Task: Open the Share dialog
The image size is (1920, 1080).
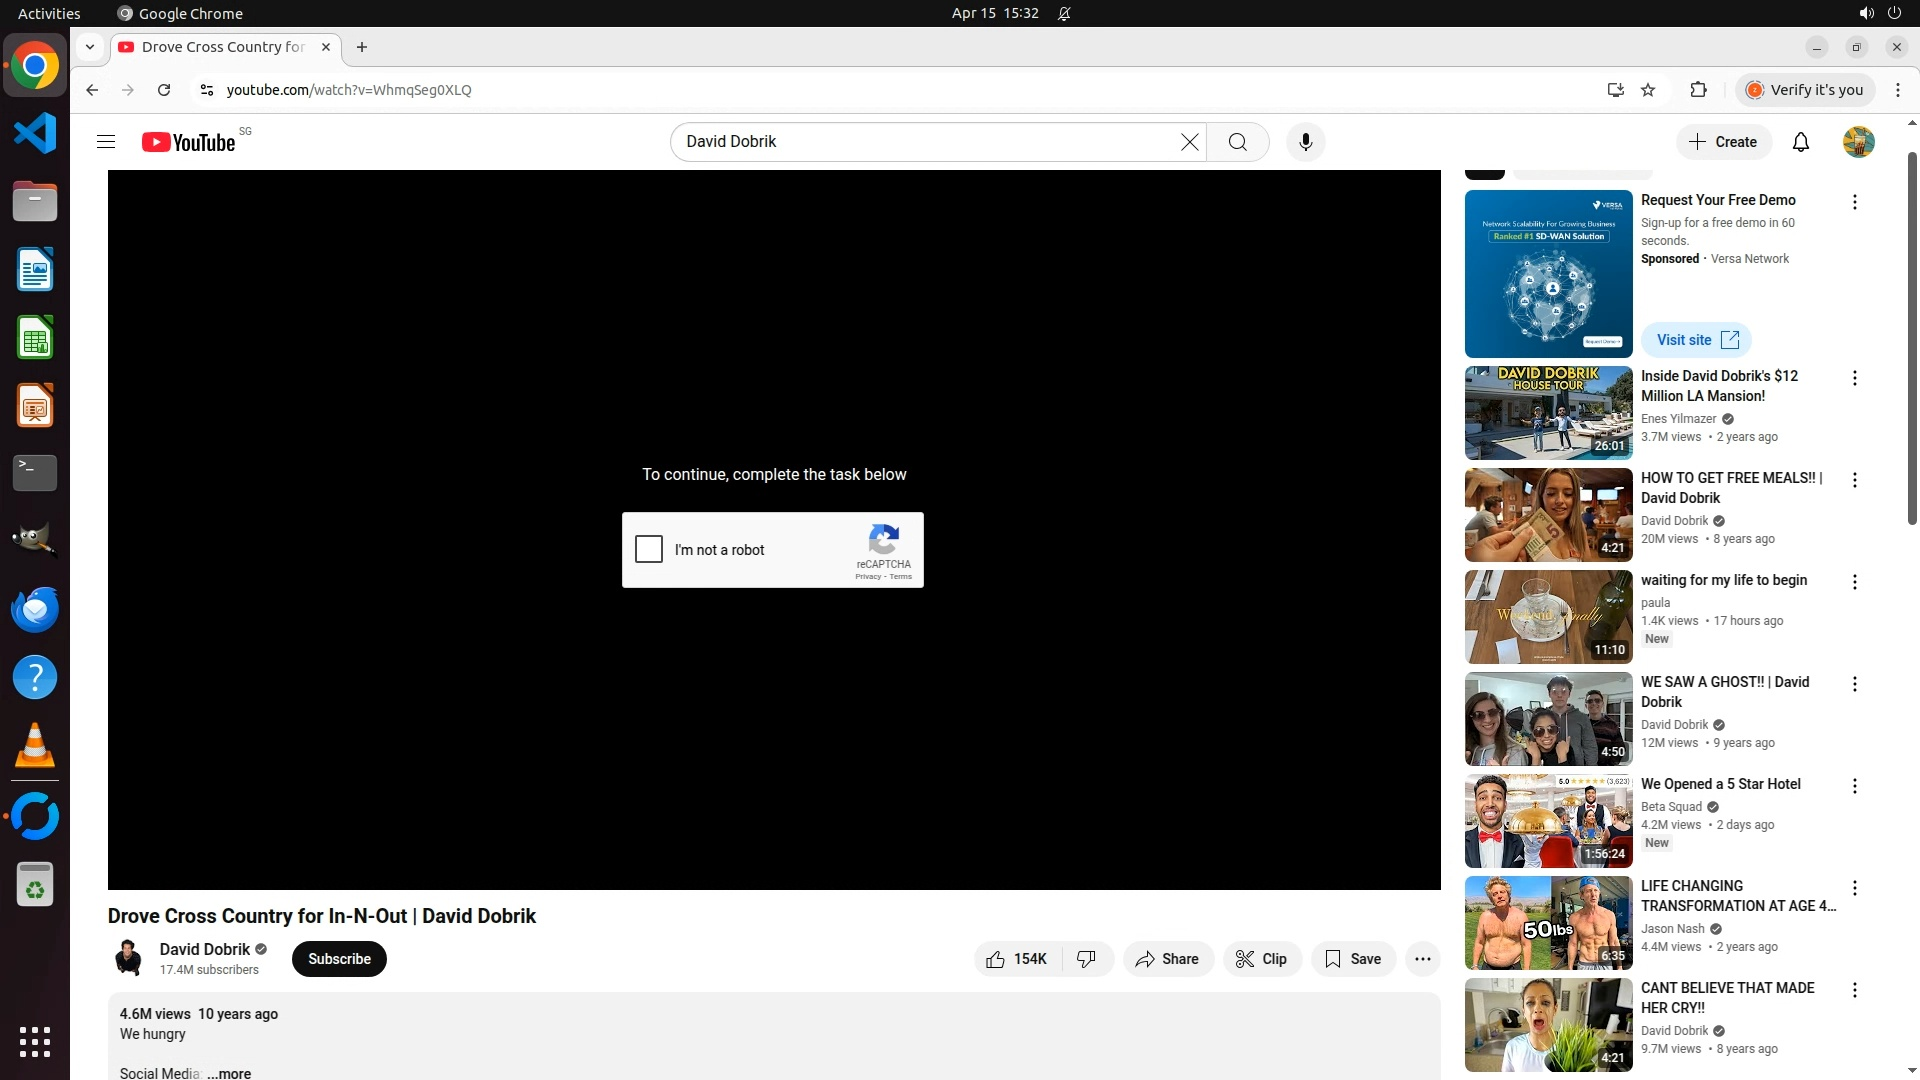Action: pos(1167,959)
